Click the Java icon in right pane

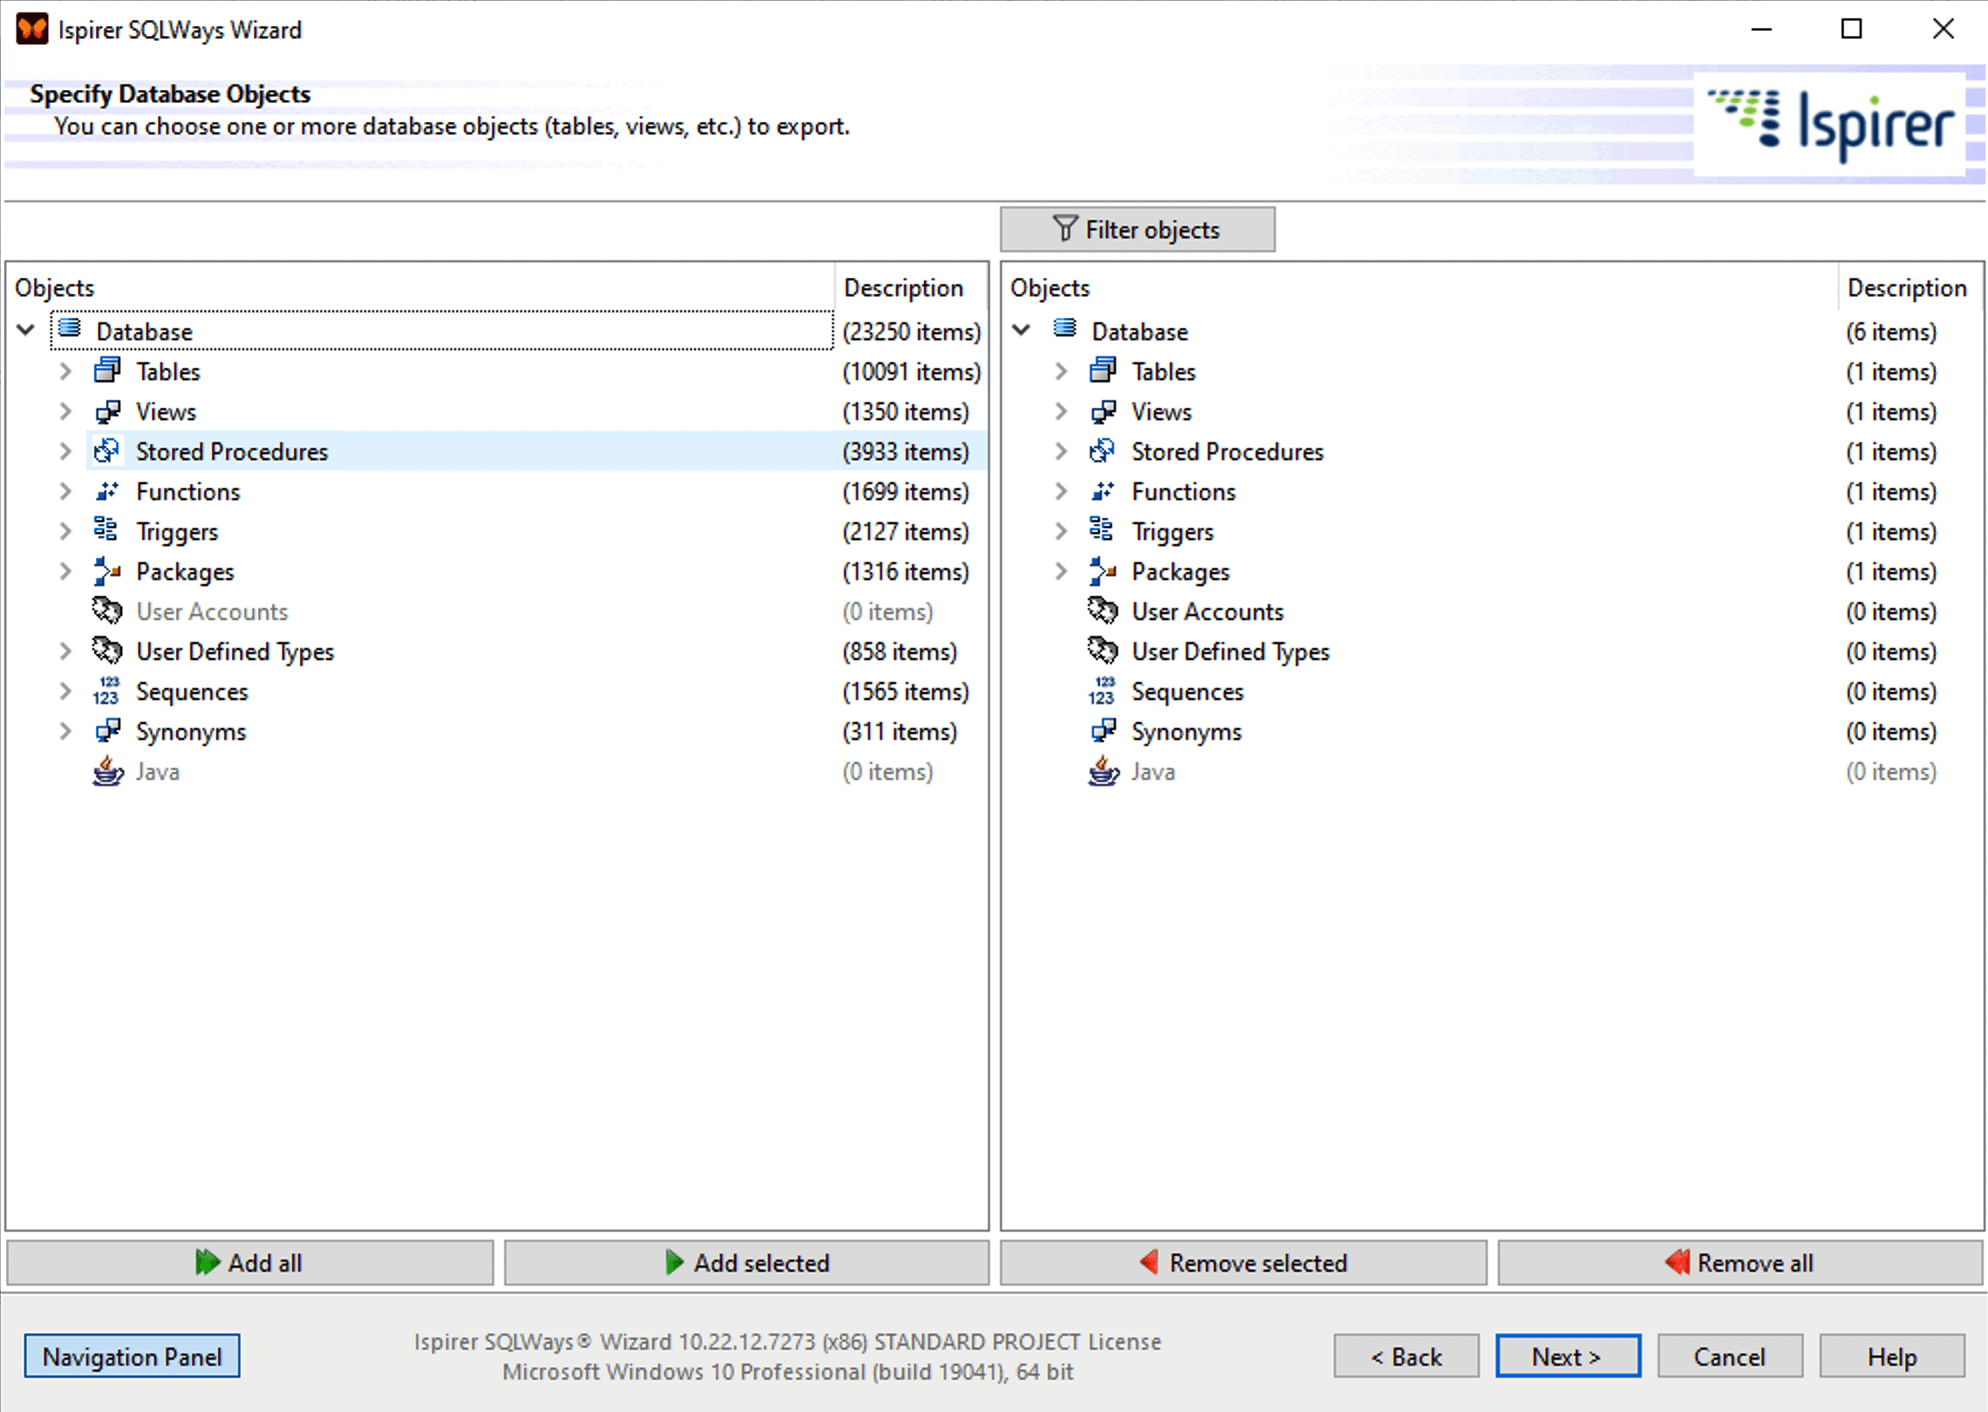coord(1103,771)
